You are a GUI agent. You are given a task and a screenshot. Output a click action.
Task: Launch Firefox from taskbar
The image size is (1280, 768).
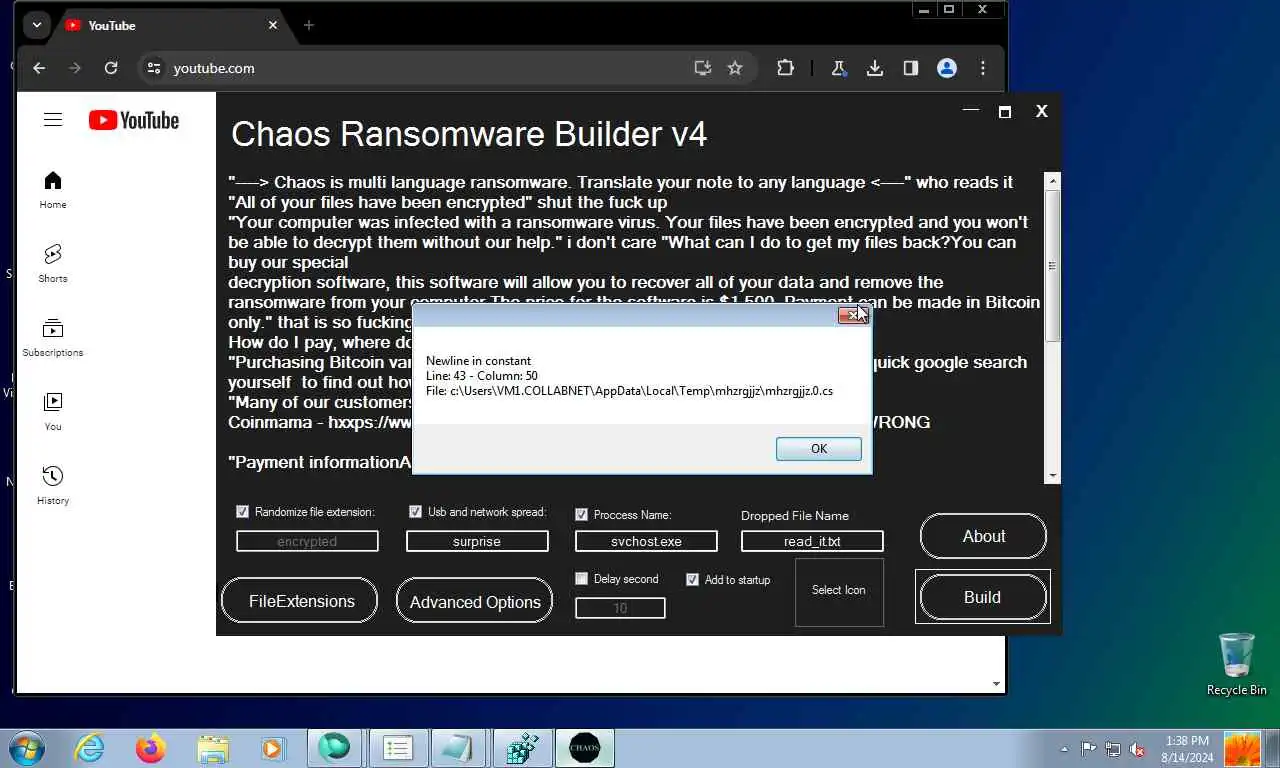[x=151, y=748]
